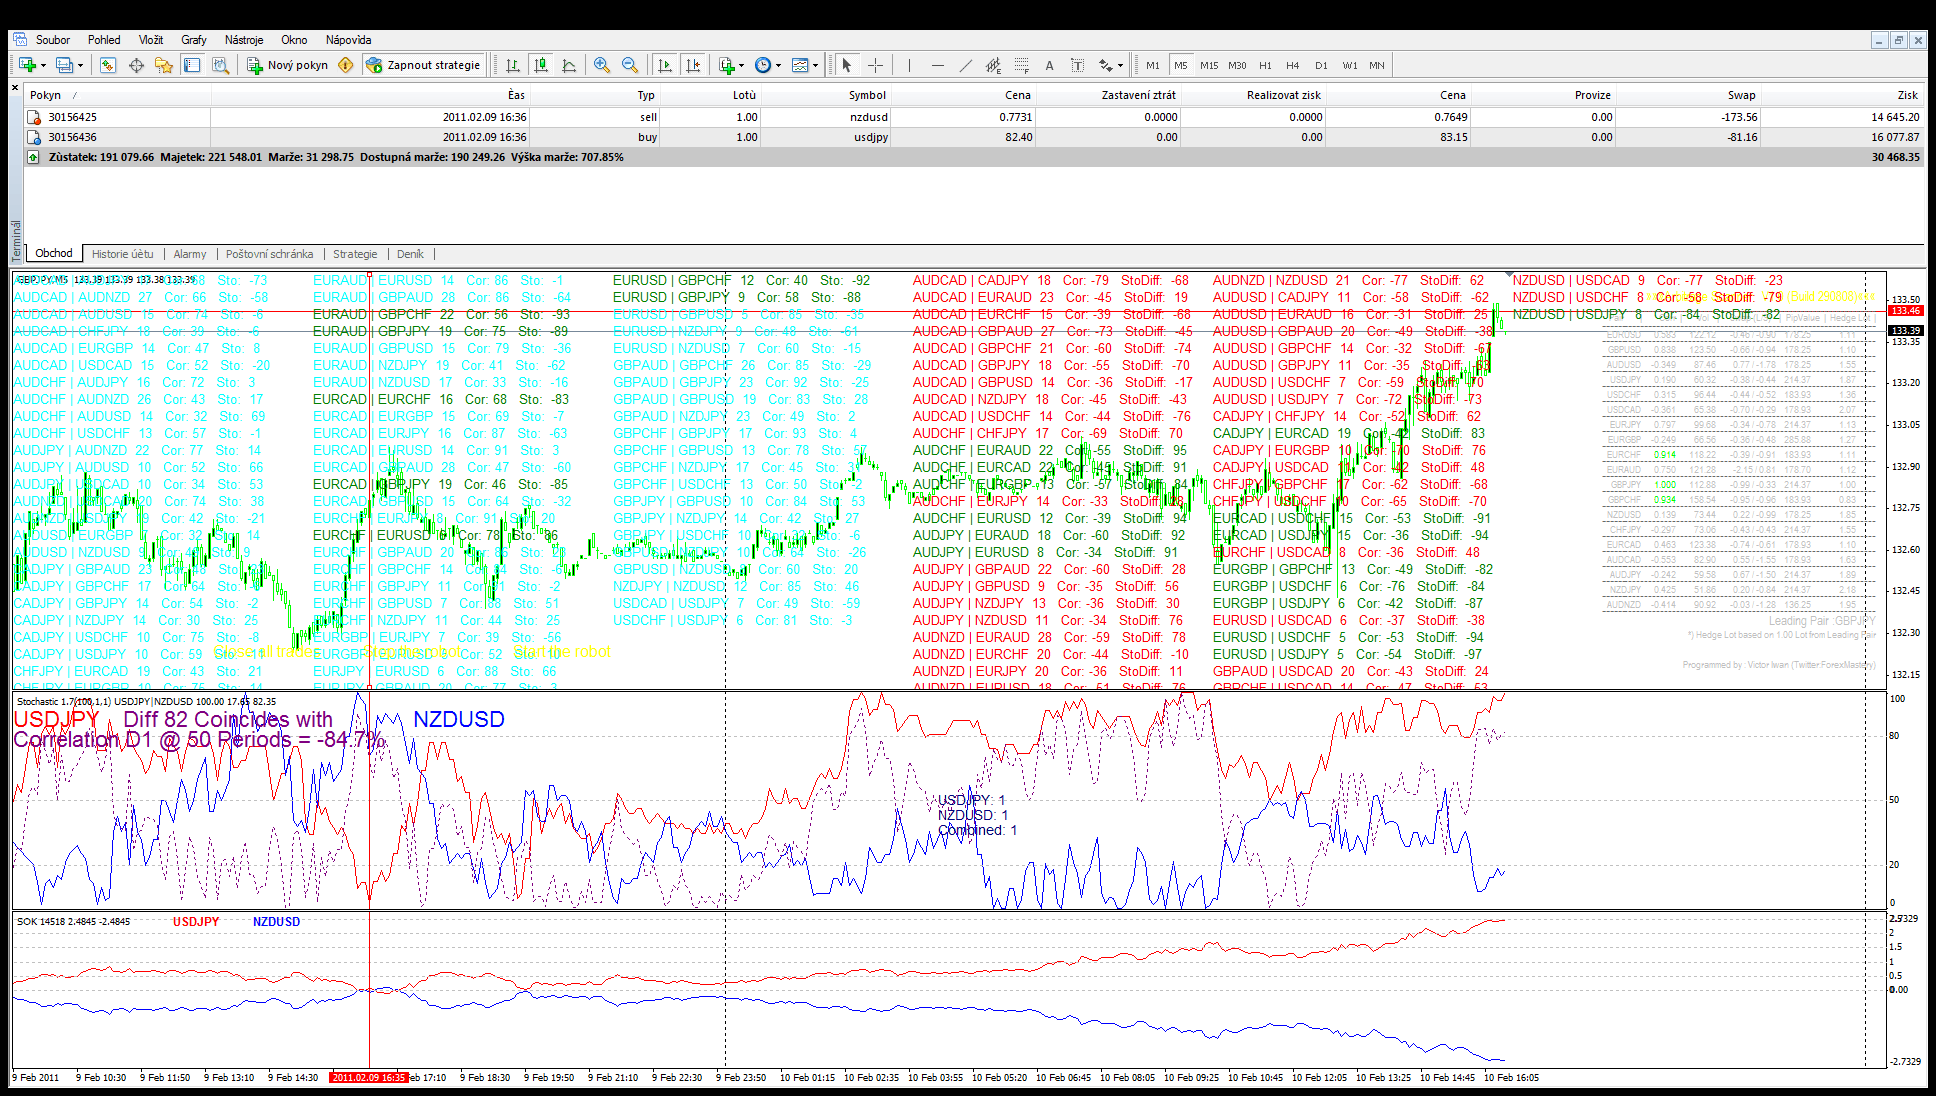
Task: Pick the Fibonacci retracement tool
Action: pos(1021,65)
